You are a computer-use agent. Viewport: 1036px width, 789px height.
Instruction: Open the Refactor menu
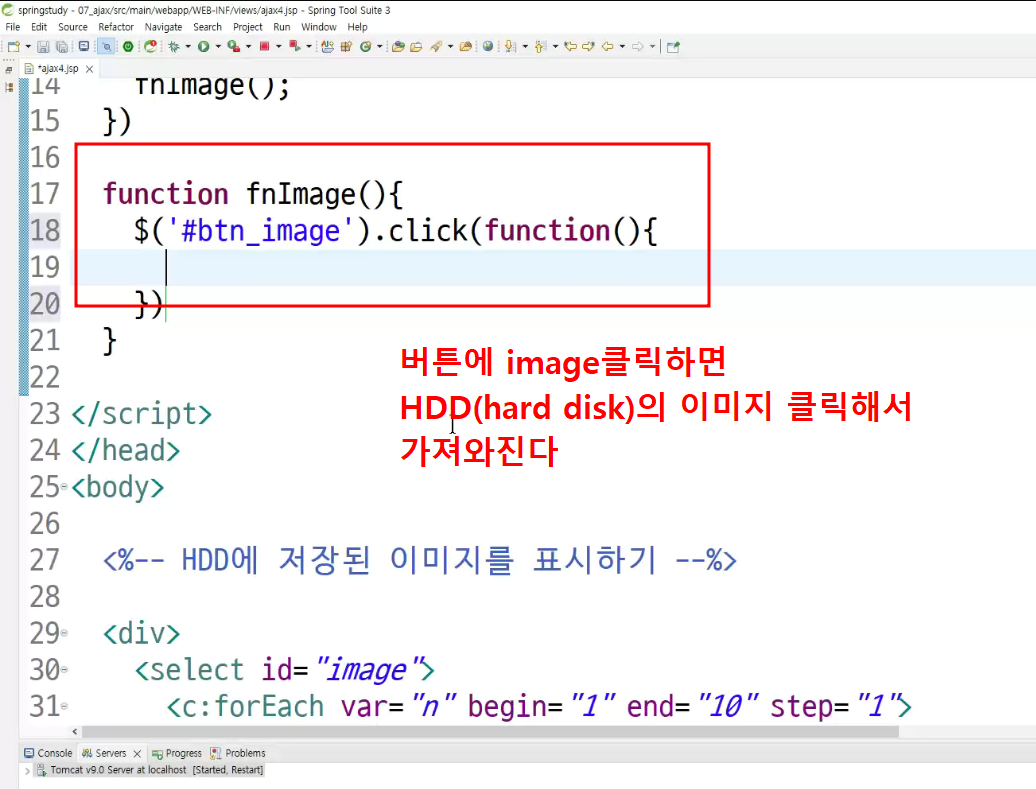[116, 27]
